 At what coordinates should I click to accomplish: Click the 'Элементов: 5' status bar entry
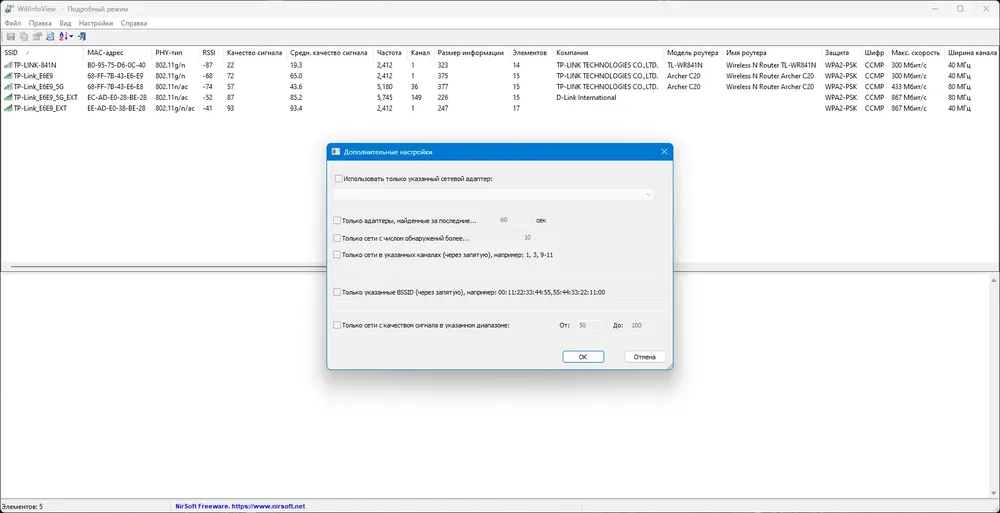(x=23, y=507)
